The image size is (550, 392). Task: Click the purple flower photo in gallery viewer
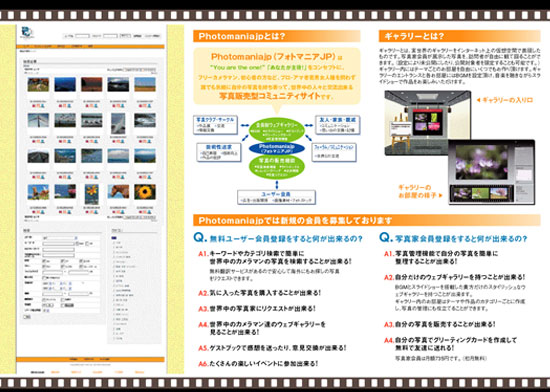[482, 162]
